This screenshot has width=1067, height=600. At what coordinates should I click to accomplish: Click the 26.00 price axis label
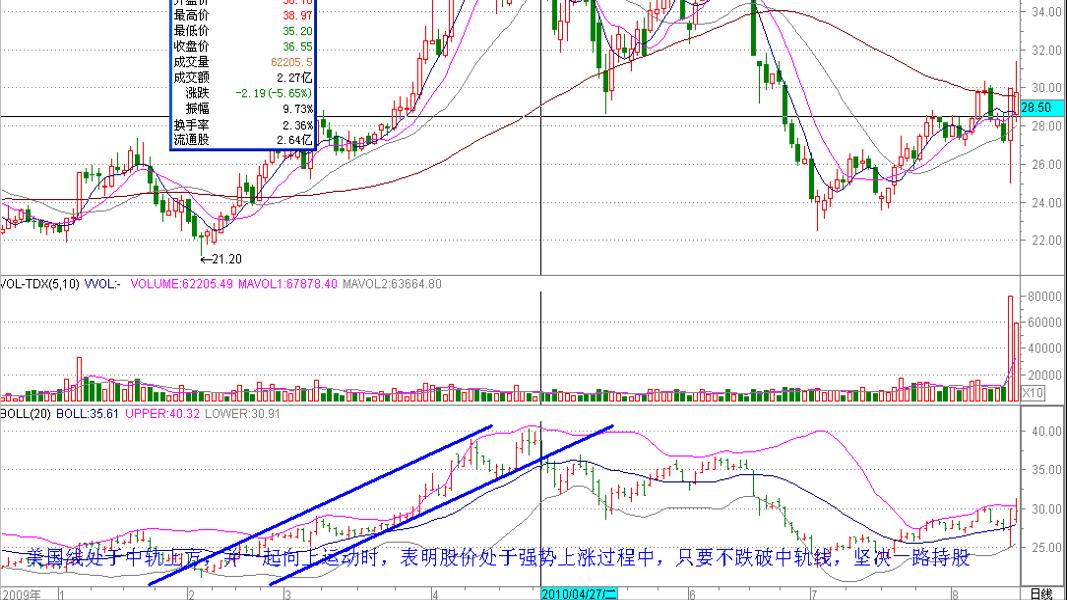pyautogui.click(x=1047, y=164)
